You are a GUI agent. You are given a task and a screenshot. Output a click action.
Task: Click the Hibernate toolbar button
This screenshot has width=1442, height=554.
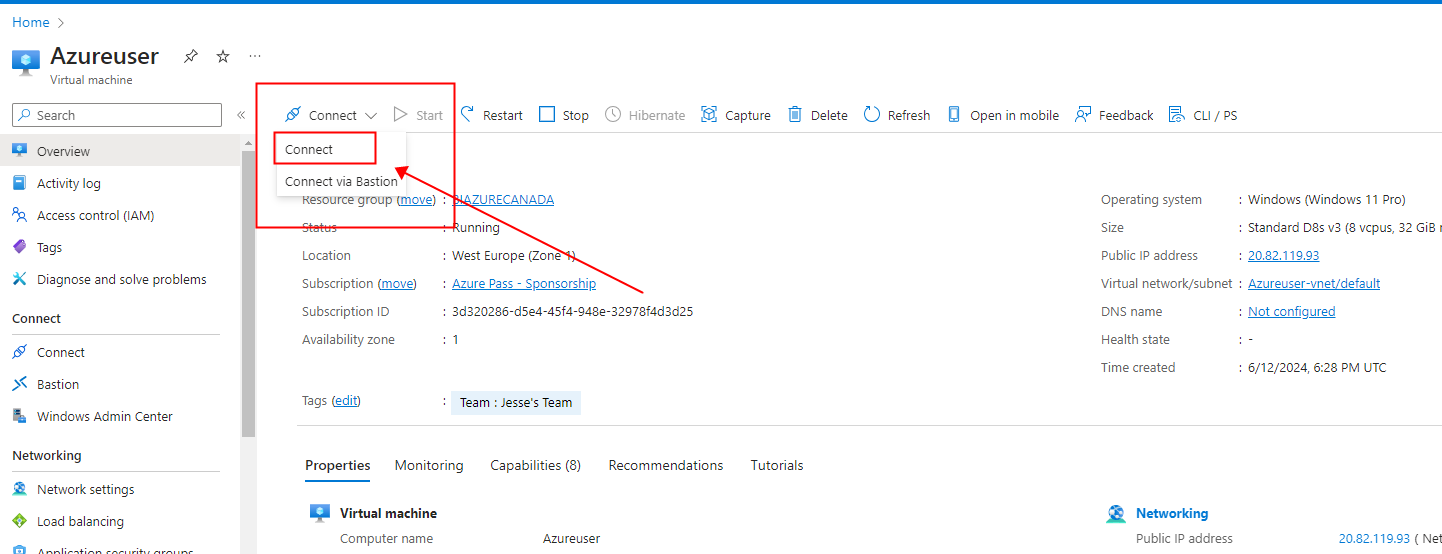pyautogui.click(x=645, y=115)
